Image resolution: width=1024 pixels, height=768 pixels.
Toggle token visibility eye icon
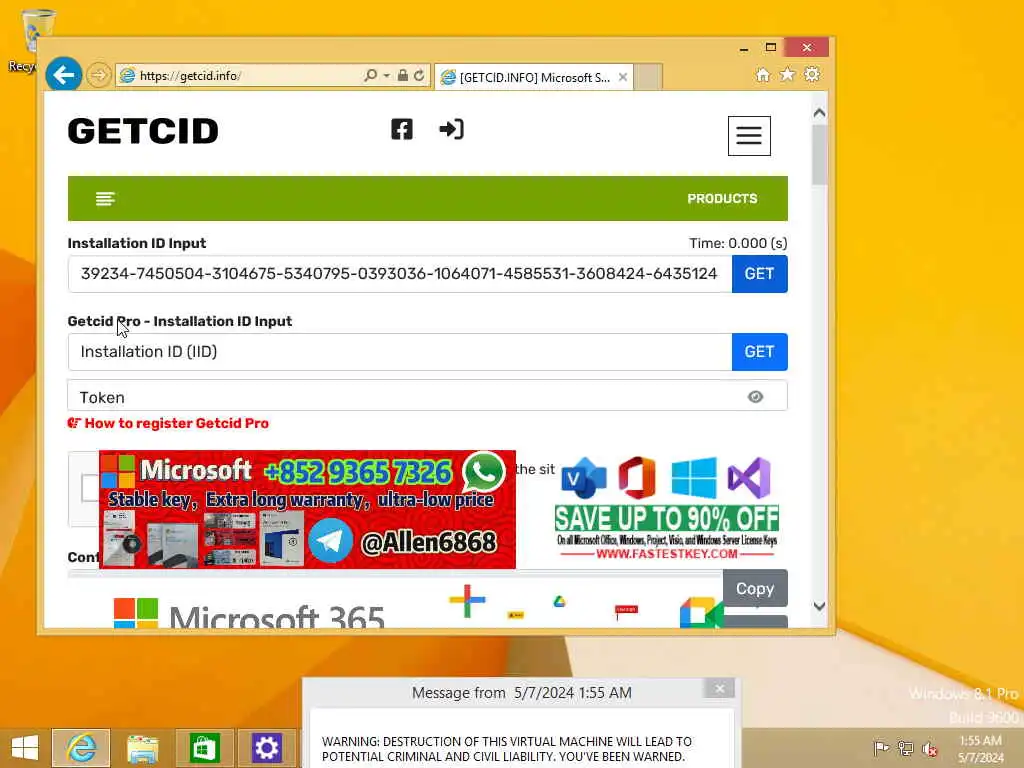click(755, 396)
